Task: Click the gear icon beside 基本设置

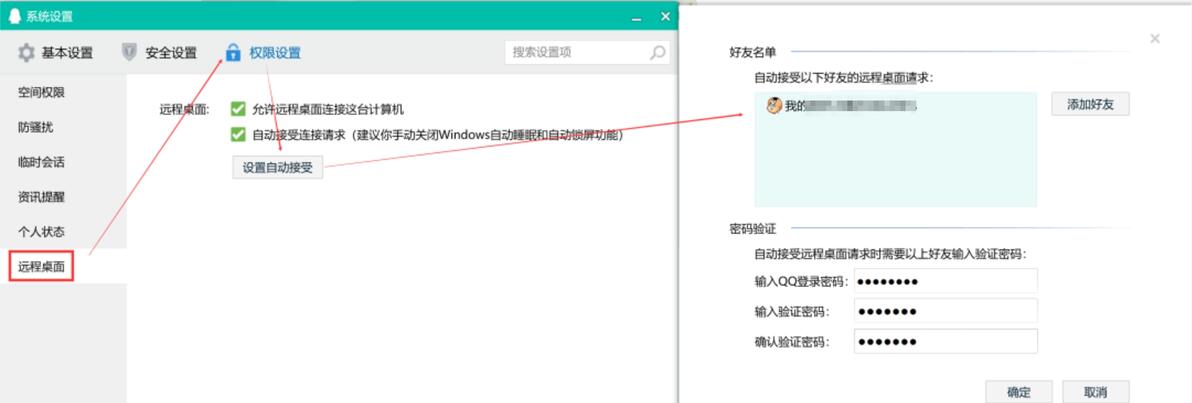Action: pyautogui.click(x=27, y=52)
